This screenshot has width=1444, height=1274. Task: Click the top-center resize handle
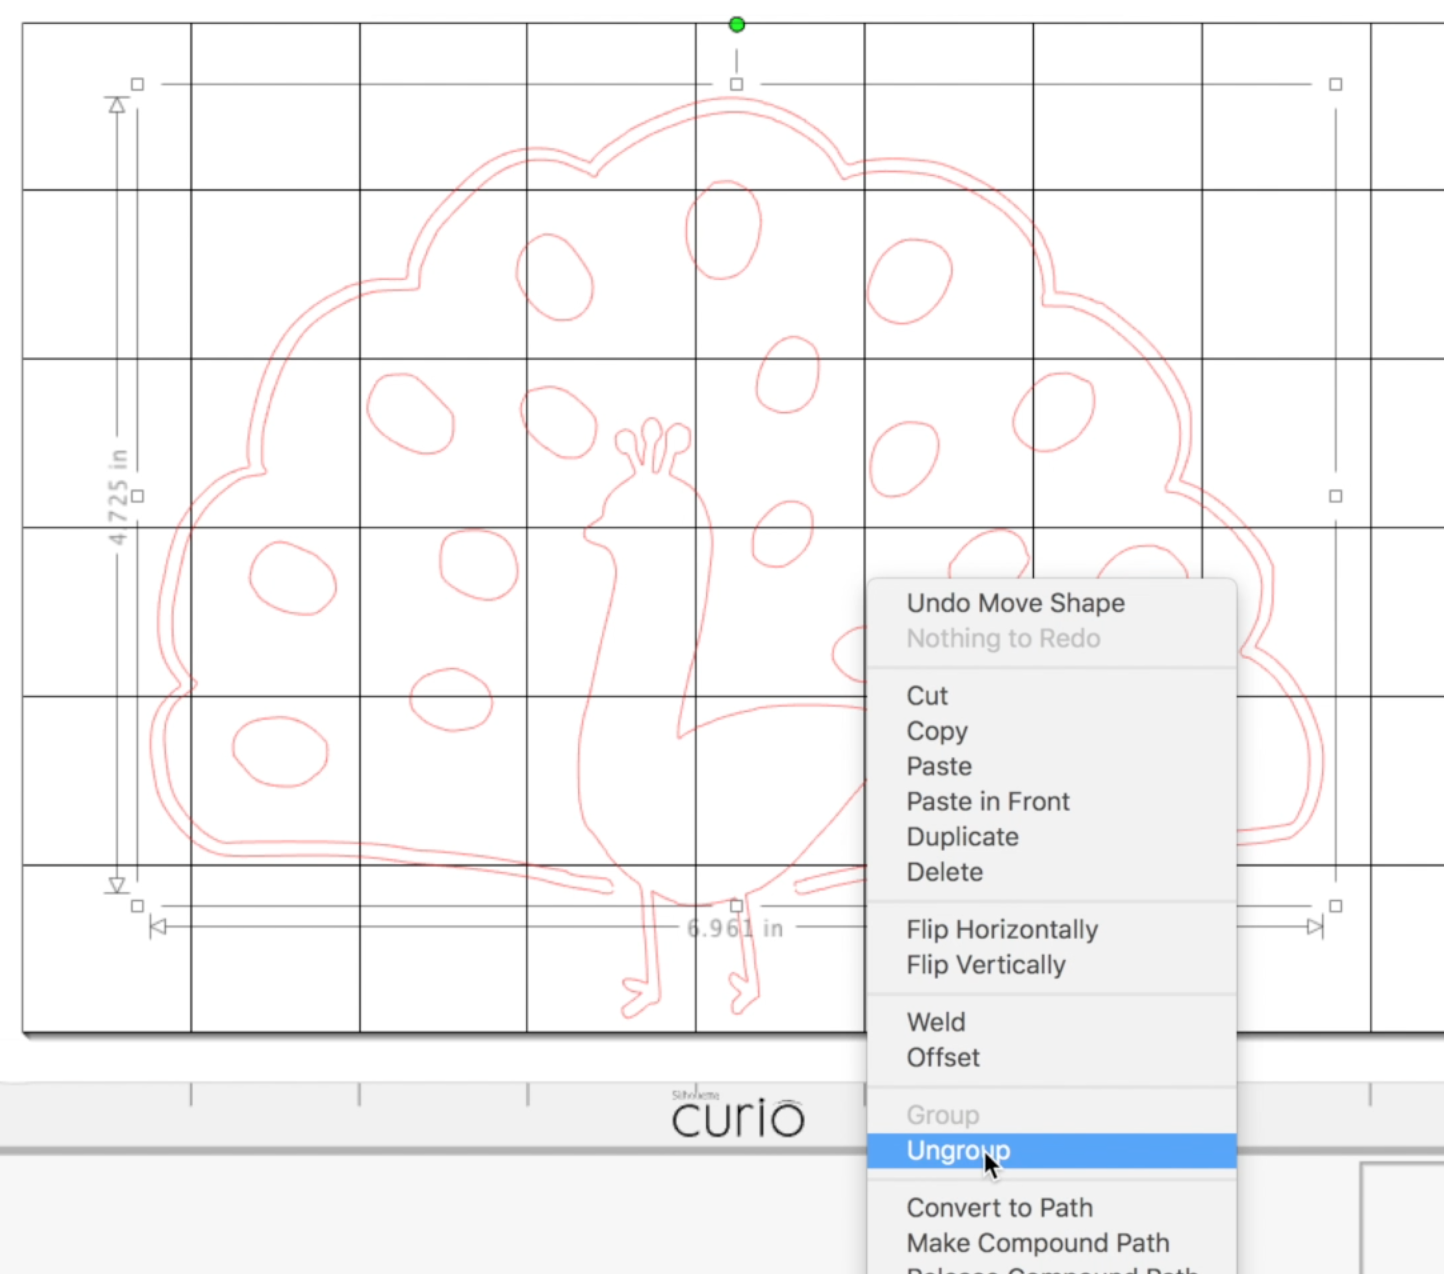(x=736, y=85)
